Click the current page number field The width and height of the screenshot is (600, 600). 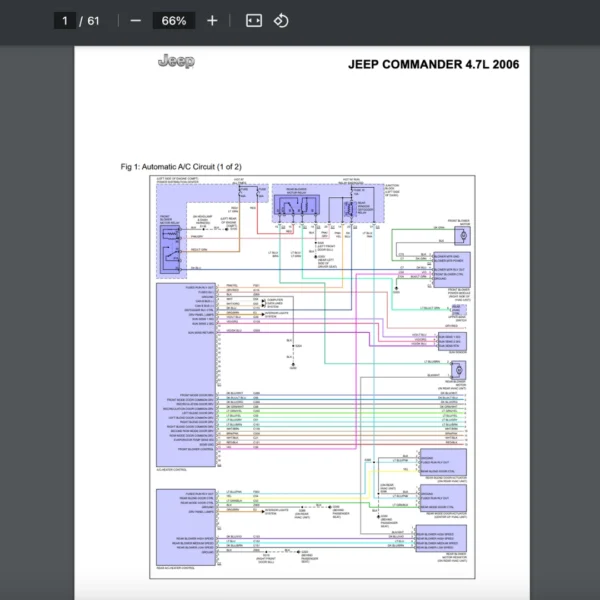65,21
